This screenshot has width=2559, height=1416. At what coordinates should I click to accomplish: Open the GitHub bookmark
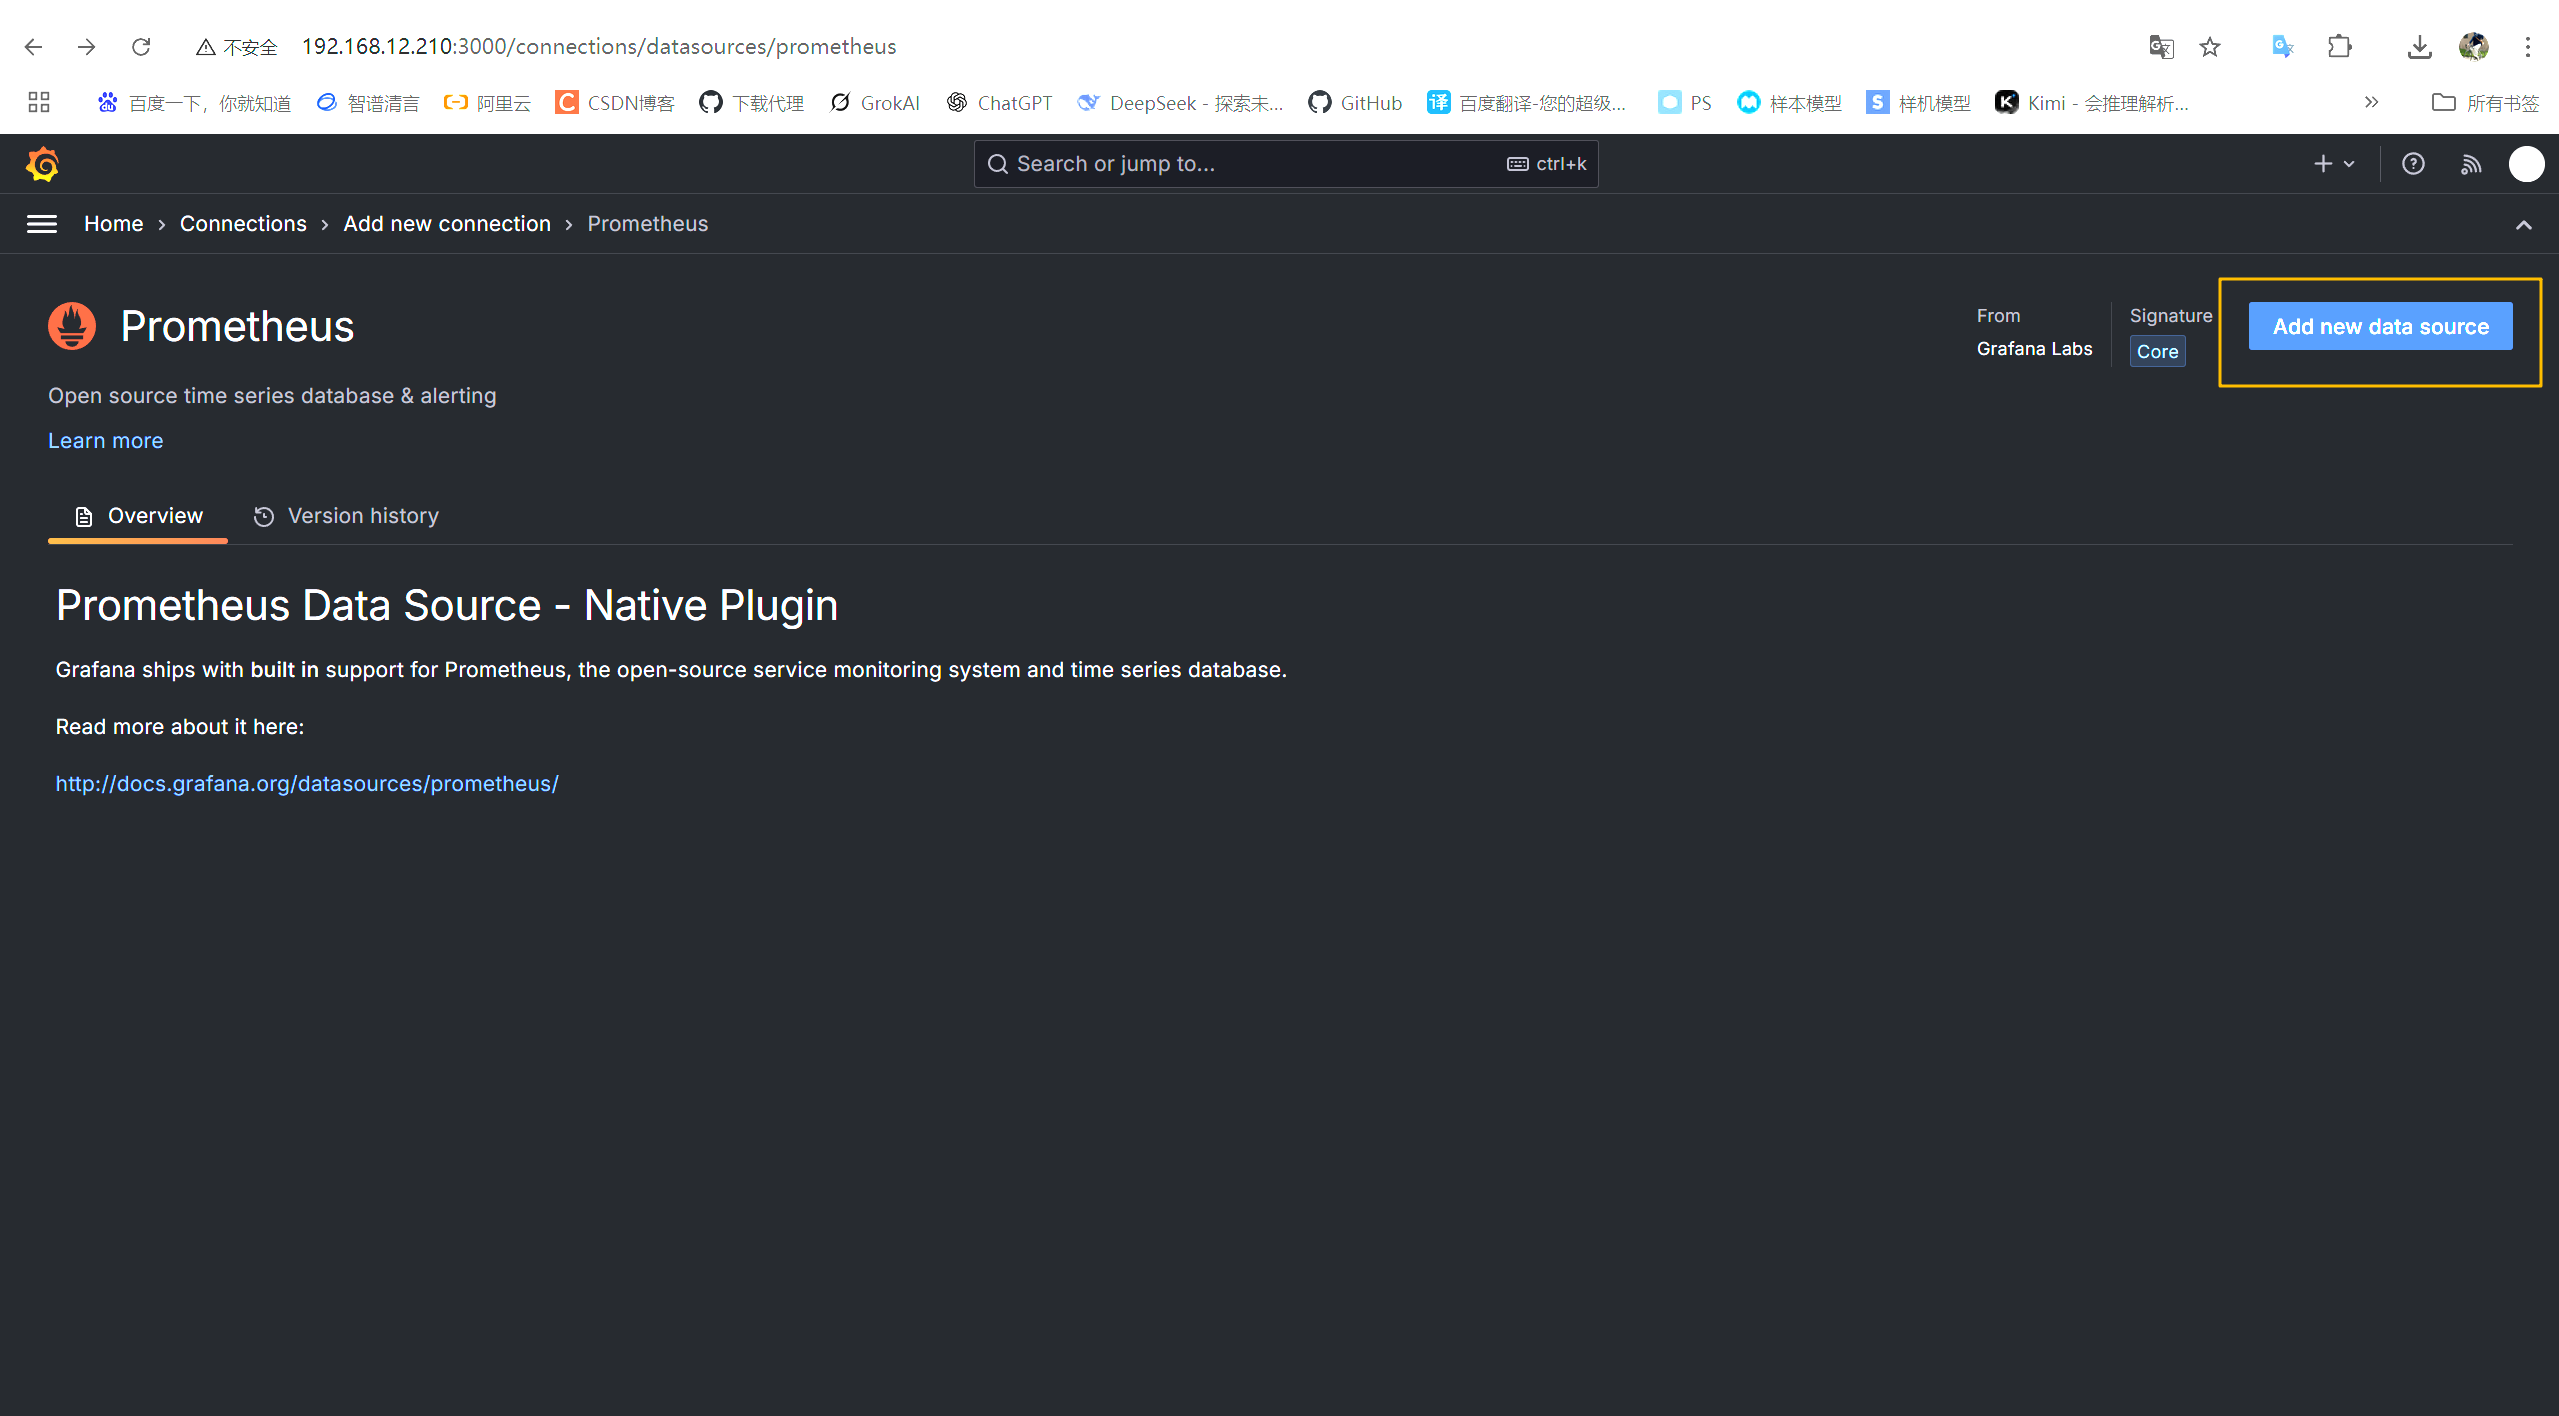(x=1354, y=103)
